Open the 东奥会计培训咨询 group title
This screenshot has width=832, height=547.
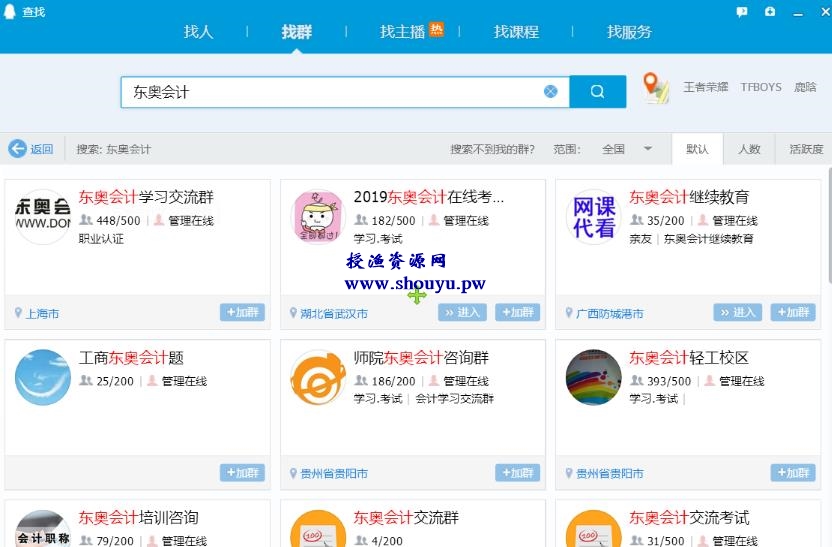(x=138, y=518)
